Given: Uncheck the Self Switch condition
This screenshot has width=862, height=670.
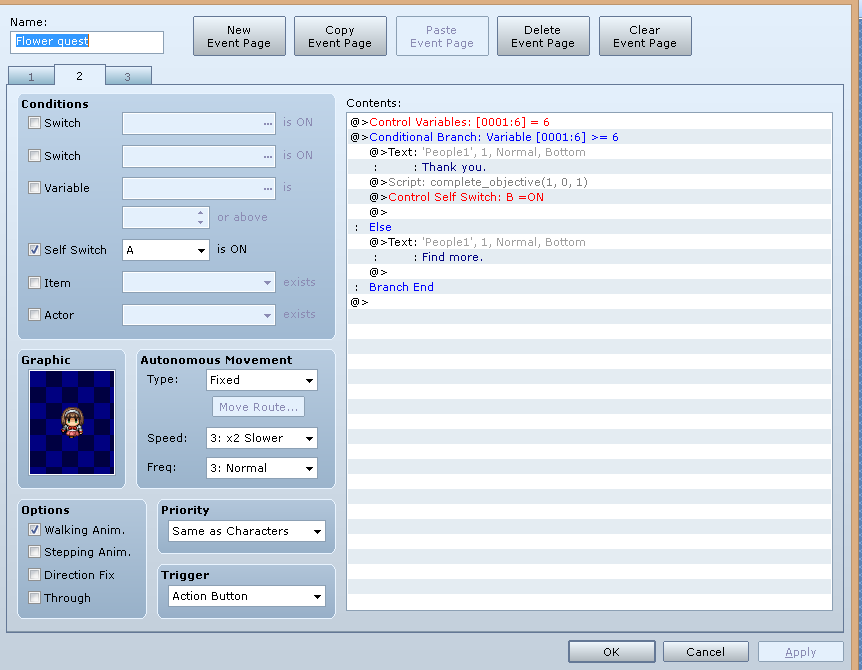Looking at the screenshot, I should pos(35,250).
